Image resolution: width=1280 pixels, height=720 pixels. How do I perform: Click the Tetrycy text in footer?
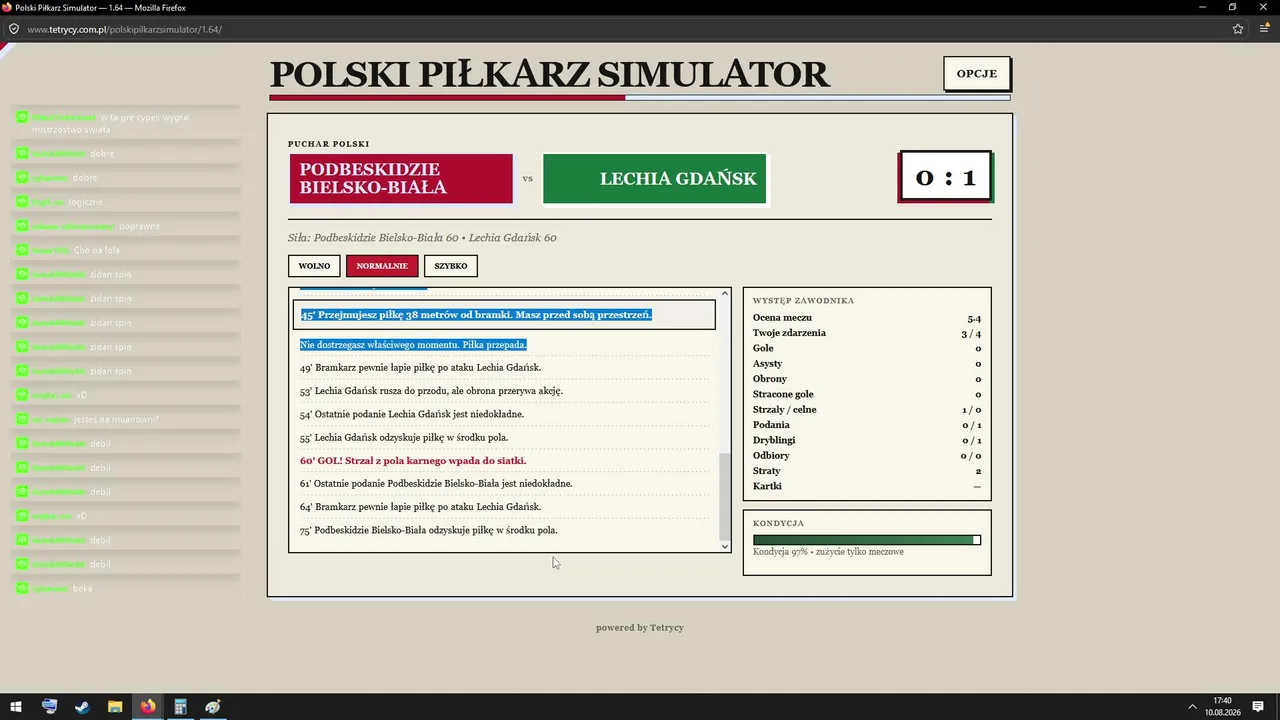tap(667, 628)
